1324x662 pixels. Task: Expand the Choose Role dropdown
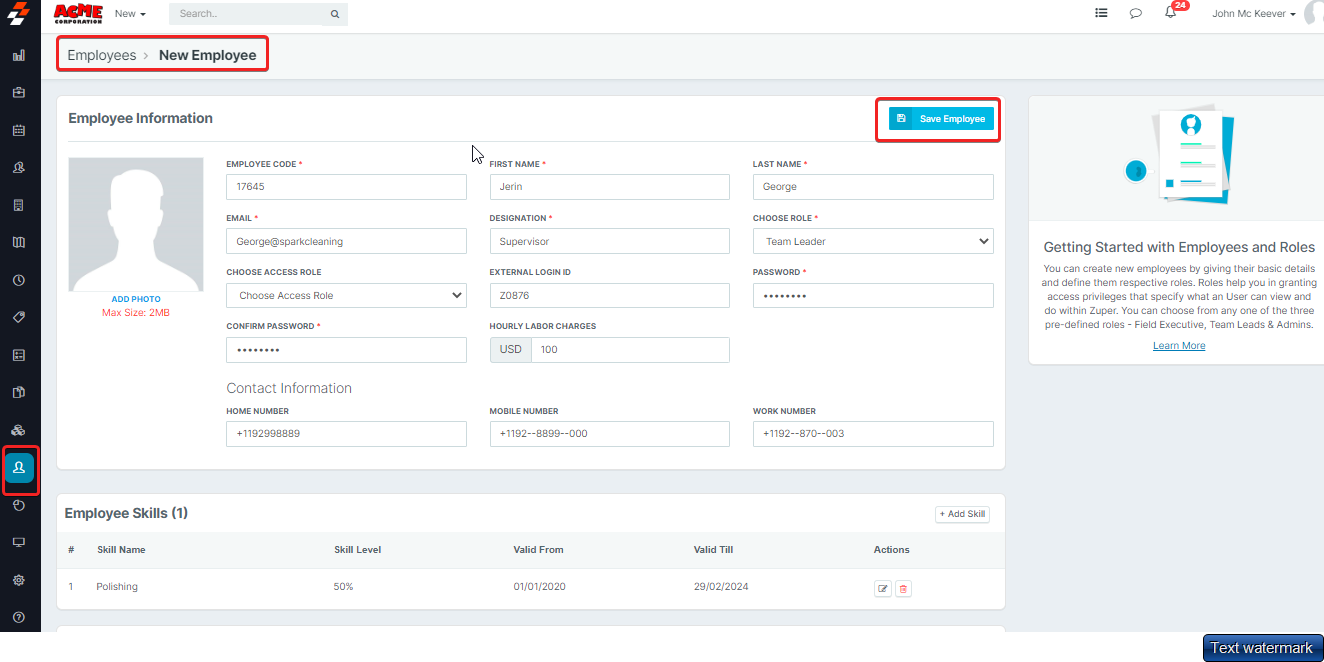pyautogui.click(x=872, y=241)
